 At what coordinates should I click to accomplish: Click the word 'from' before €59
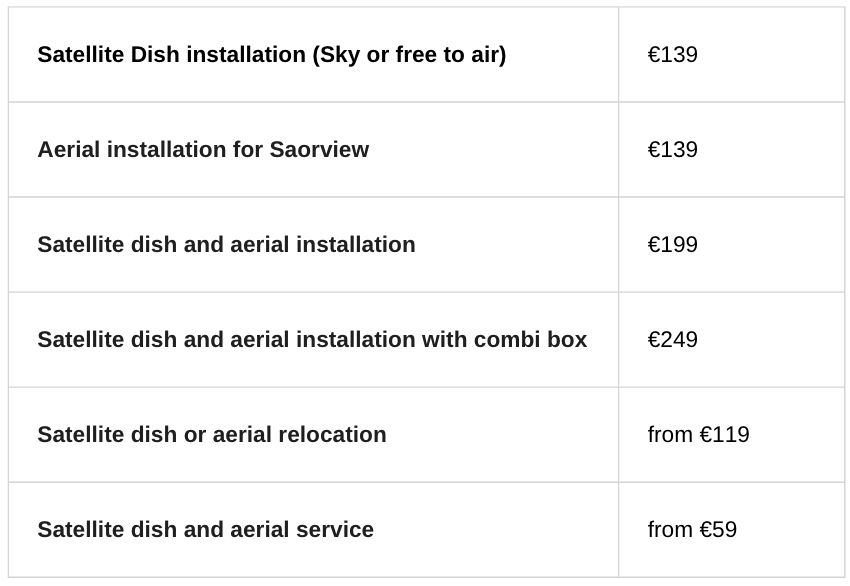670,530
